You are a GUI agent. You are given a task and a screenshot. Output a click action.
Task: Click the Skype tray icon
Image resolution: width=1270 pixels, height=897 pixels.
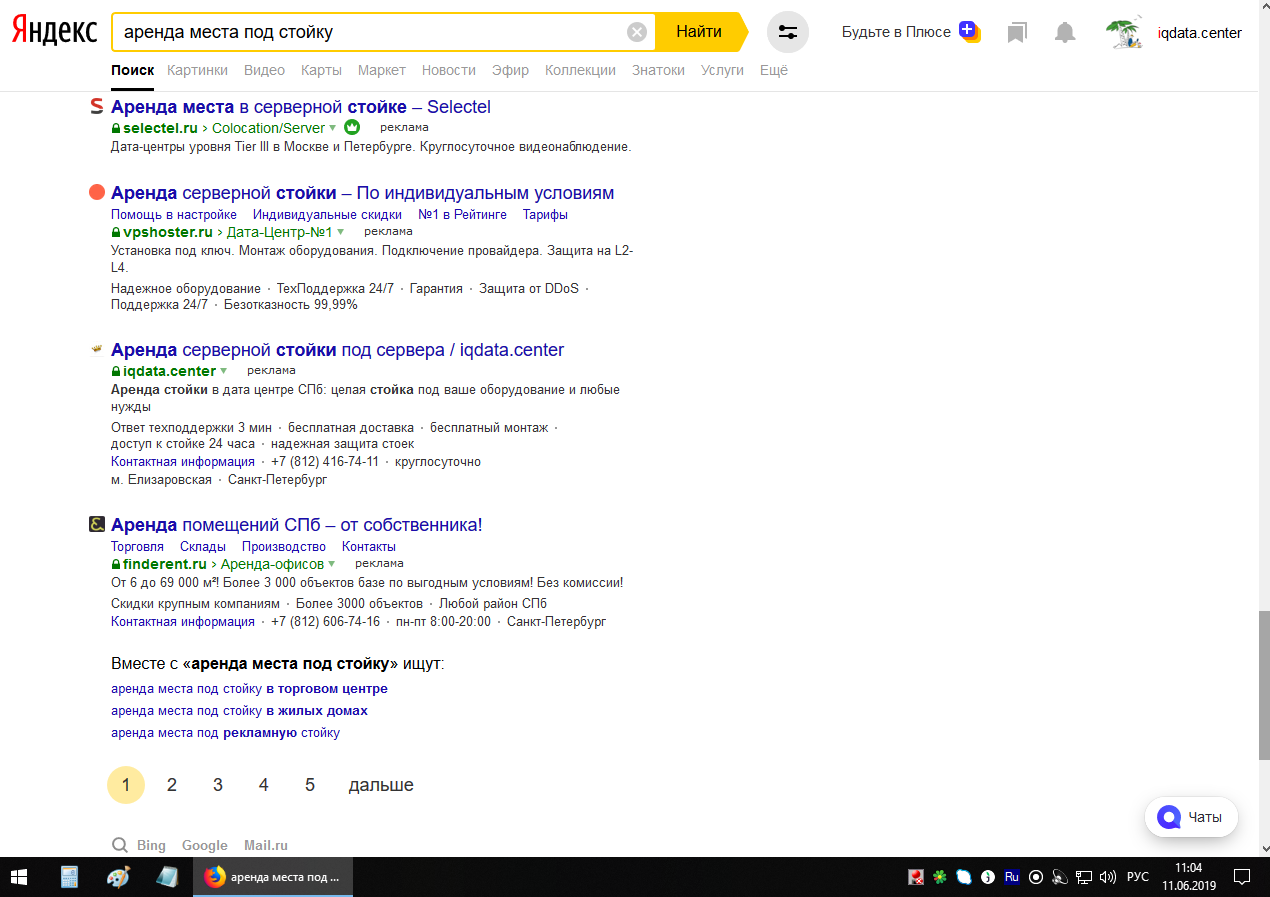964,877
